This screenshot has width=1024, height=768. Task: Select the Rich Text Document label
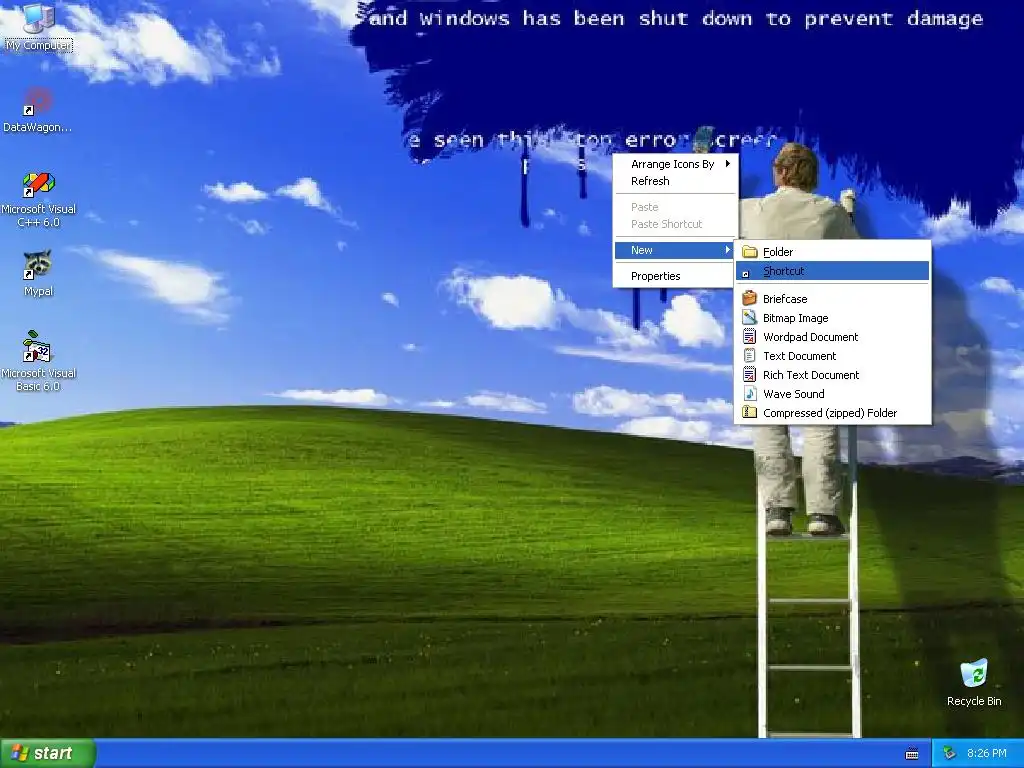(811, 375)
